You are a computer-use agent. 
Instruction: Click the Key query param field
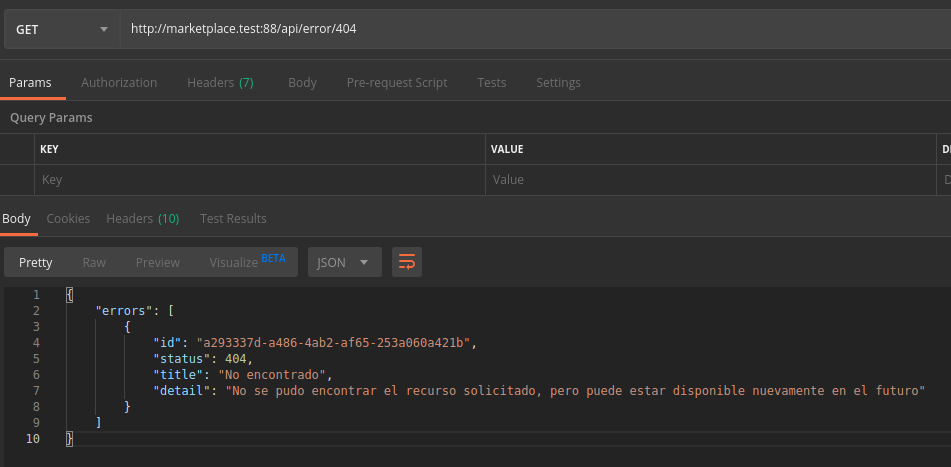[260, 180]
